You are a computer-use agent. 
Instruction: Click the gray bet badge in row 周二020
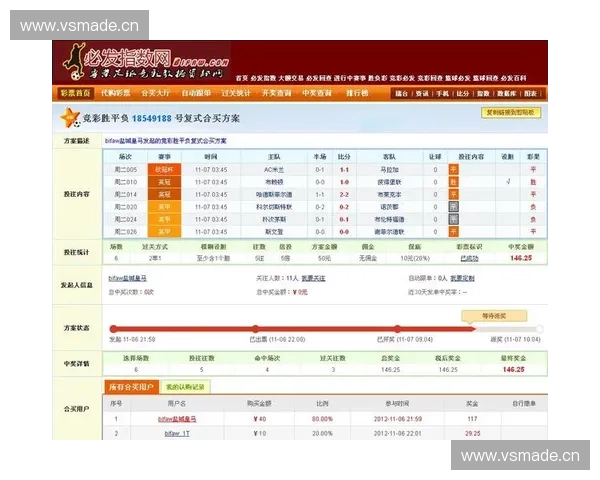[453, 207]
